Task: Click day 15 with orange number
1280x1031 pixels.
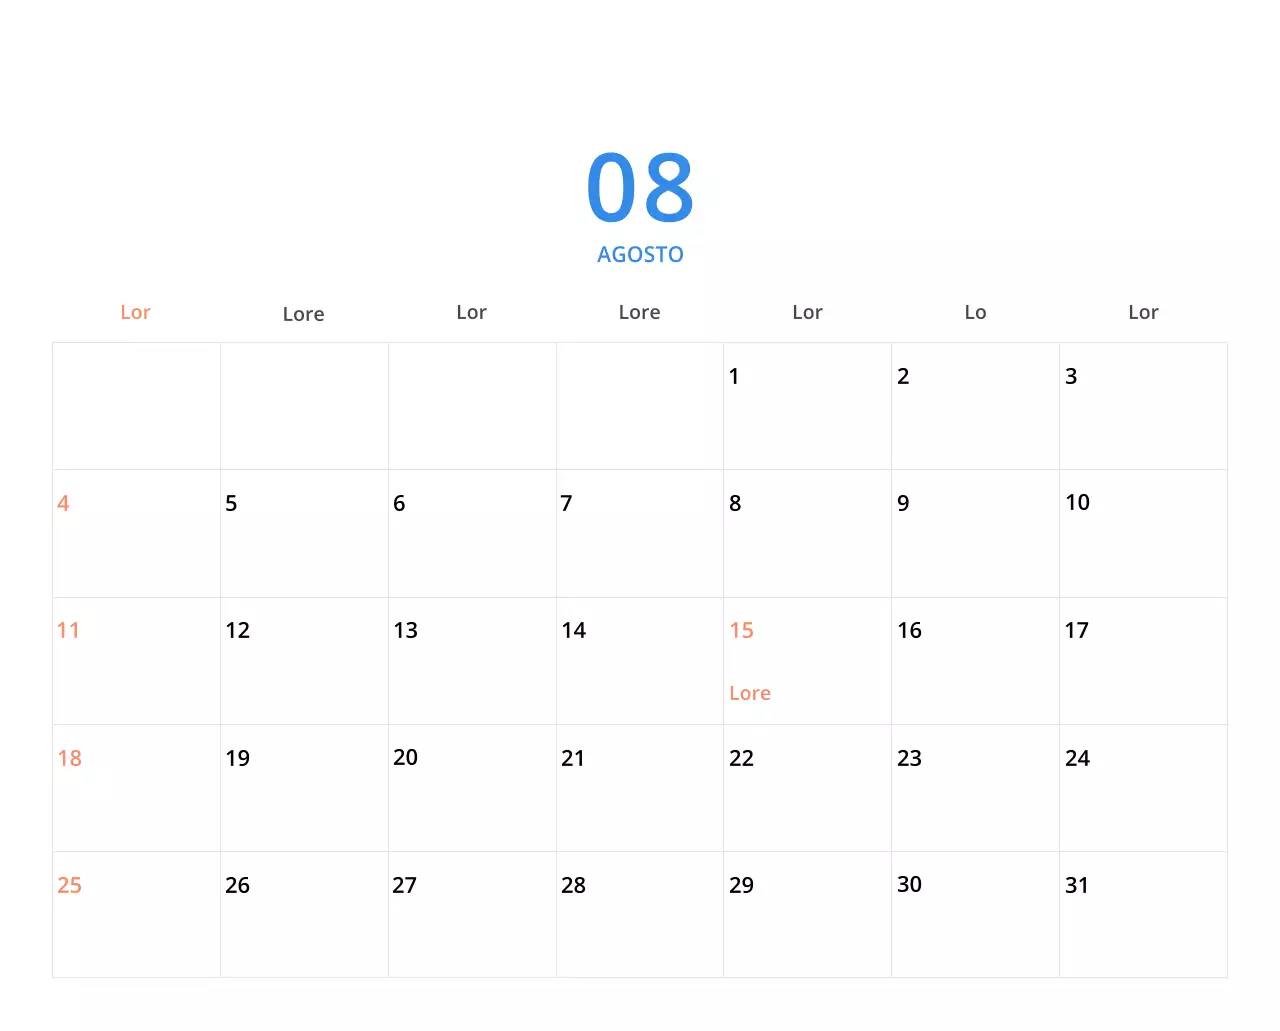Action: click(742, 630)
